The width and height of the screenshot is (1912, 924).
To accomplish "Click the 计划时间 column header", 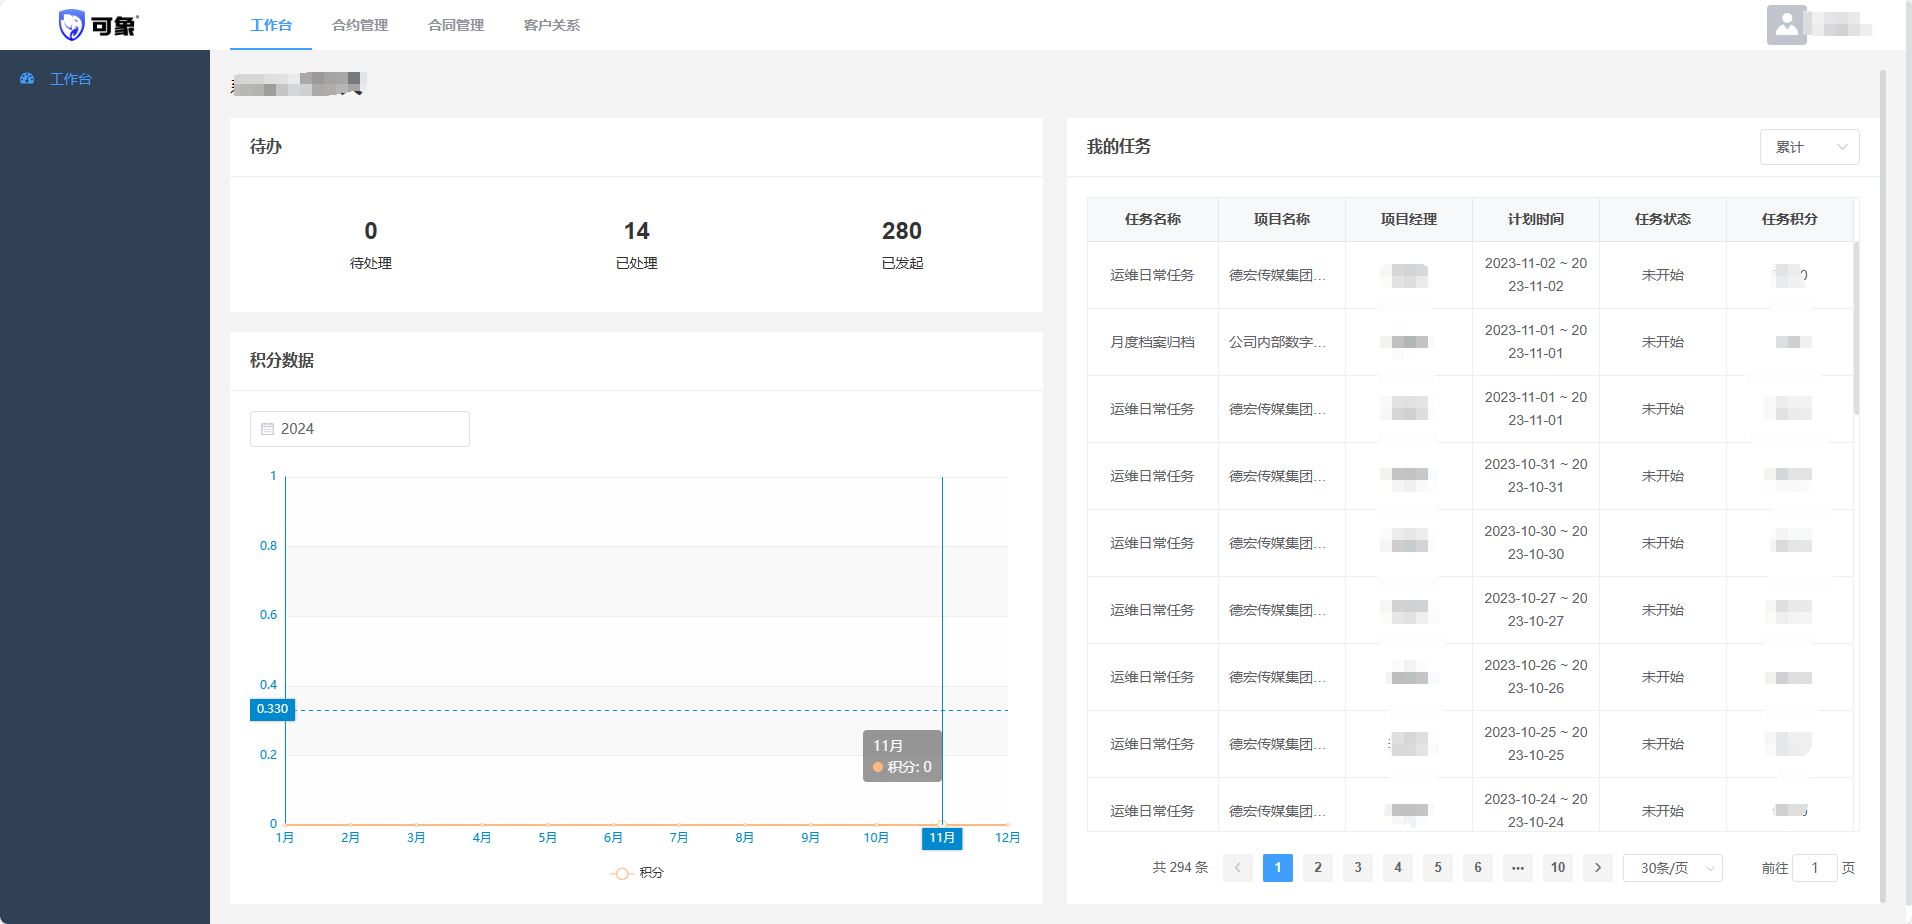I will [1536, 219].
